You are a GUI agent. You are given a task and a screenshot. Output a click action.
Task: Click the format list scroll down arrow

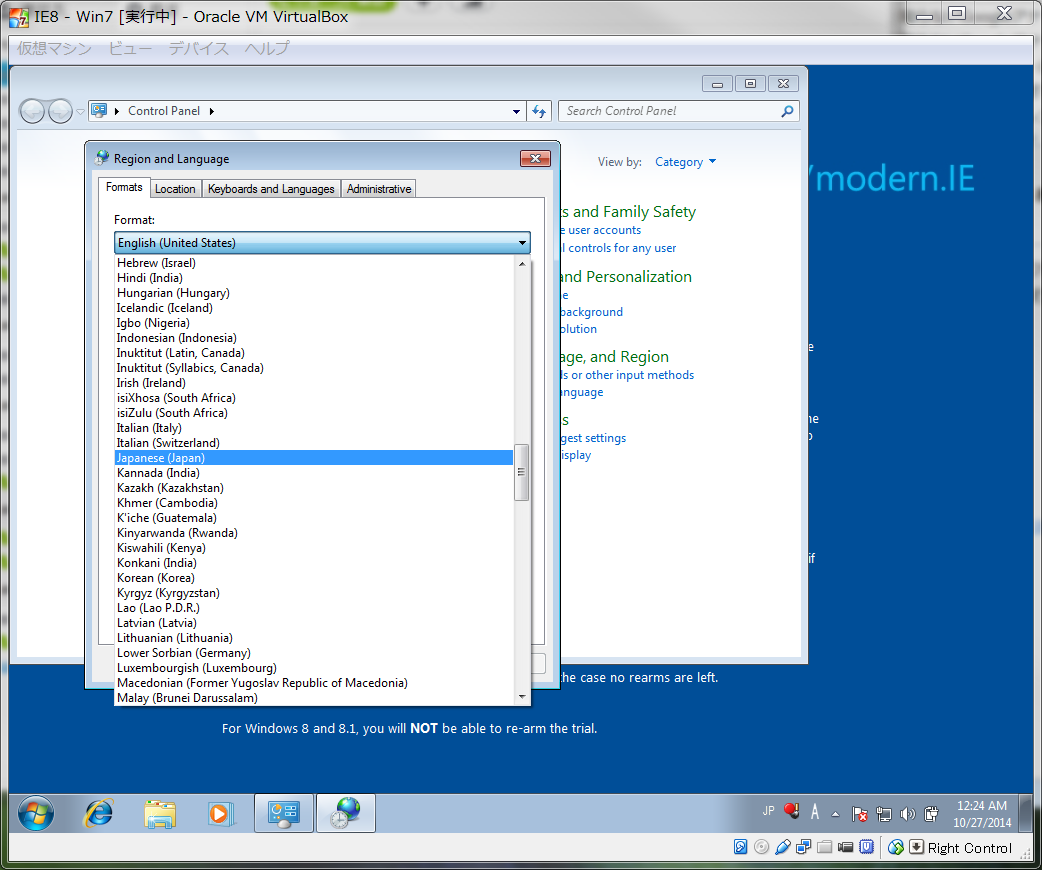point(522,697)
